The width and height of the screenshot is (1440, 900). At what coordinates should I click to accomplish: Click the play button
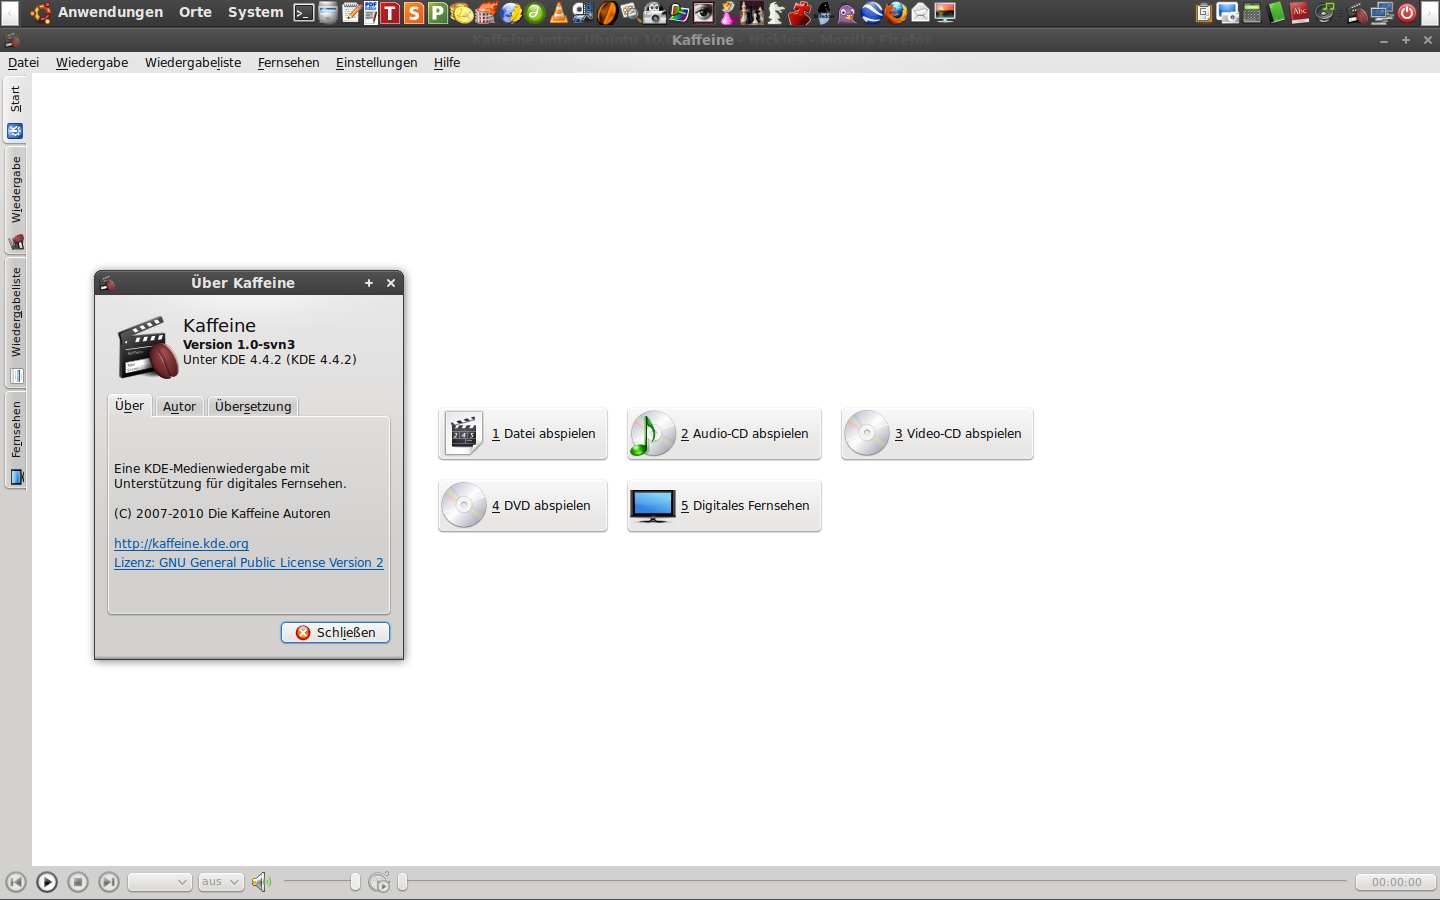click(x=47, y=882)
